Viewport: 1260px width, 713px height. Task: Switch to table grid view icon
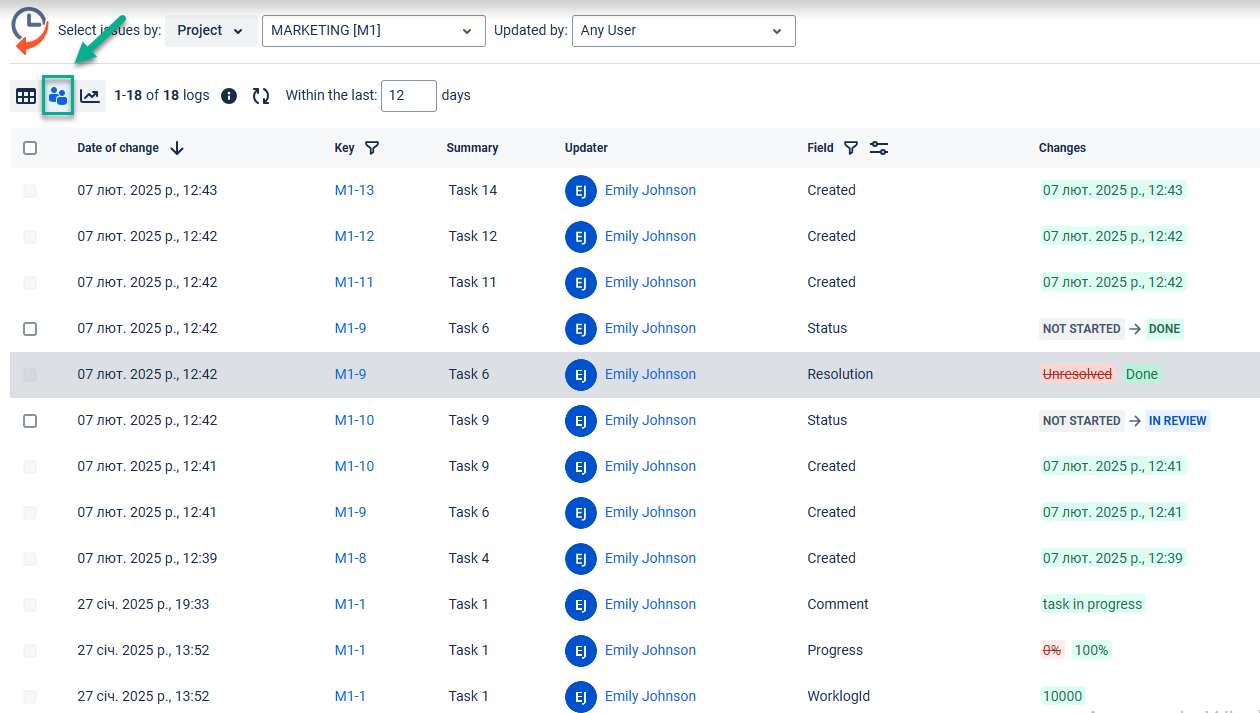(x=26, y=96)
